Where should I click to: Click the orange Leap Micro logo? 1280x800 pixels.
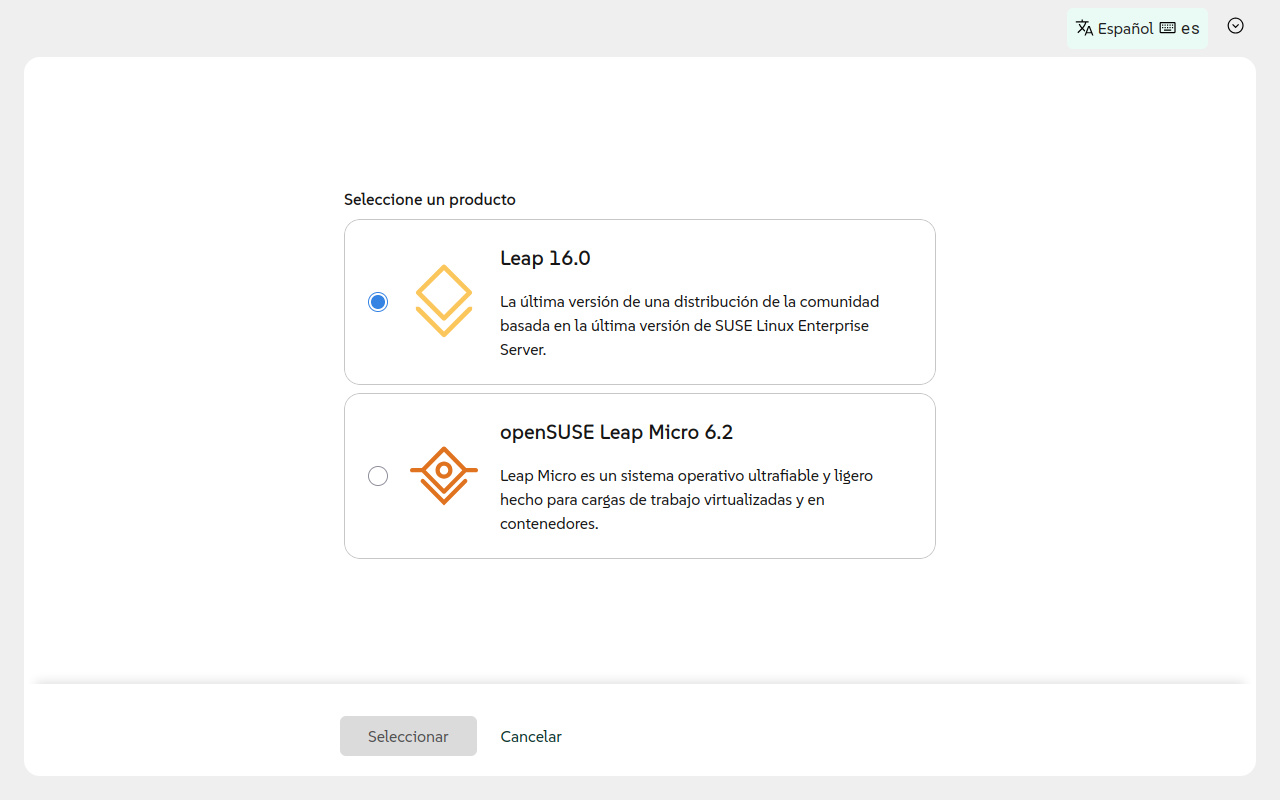(x=443, y=475)
